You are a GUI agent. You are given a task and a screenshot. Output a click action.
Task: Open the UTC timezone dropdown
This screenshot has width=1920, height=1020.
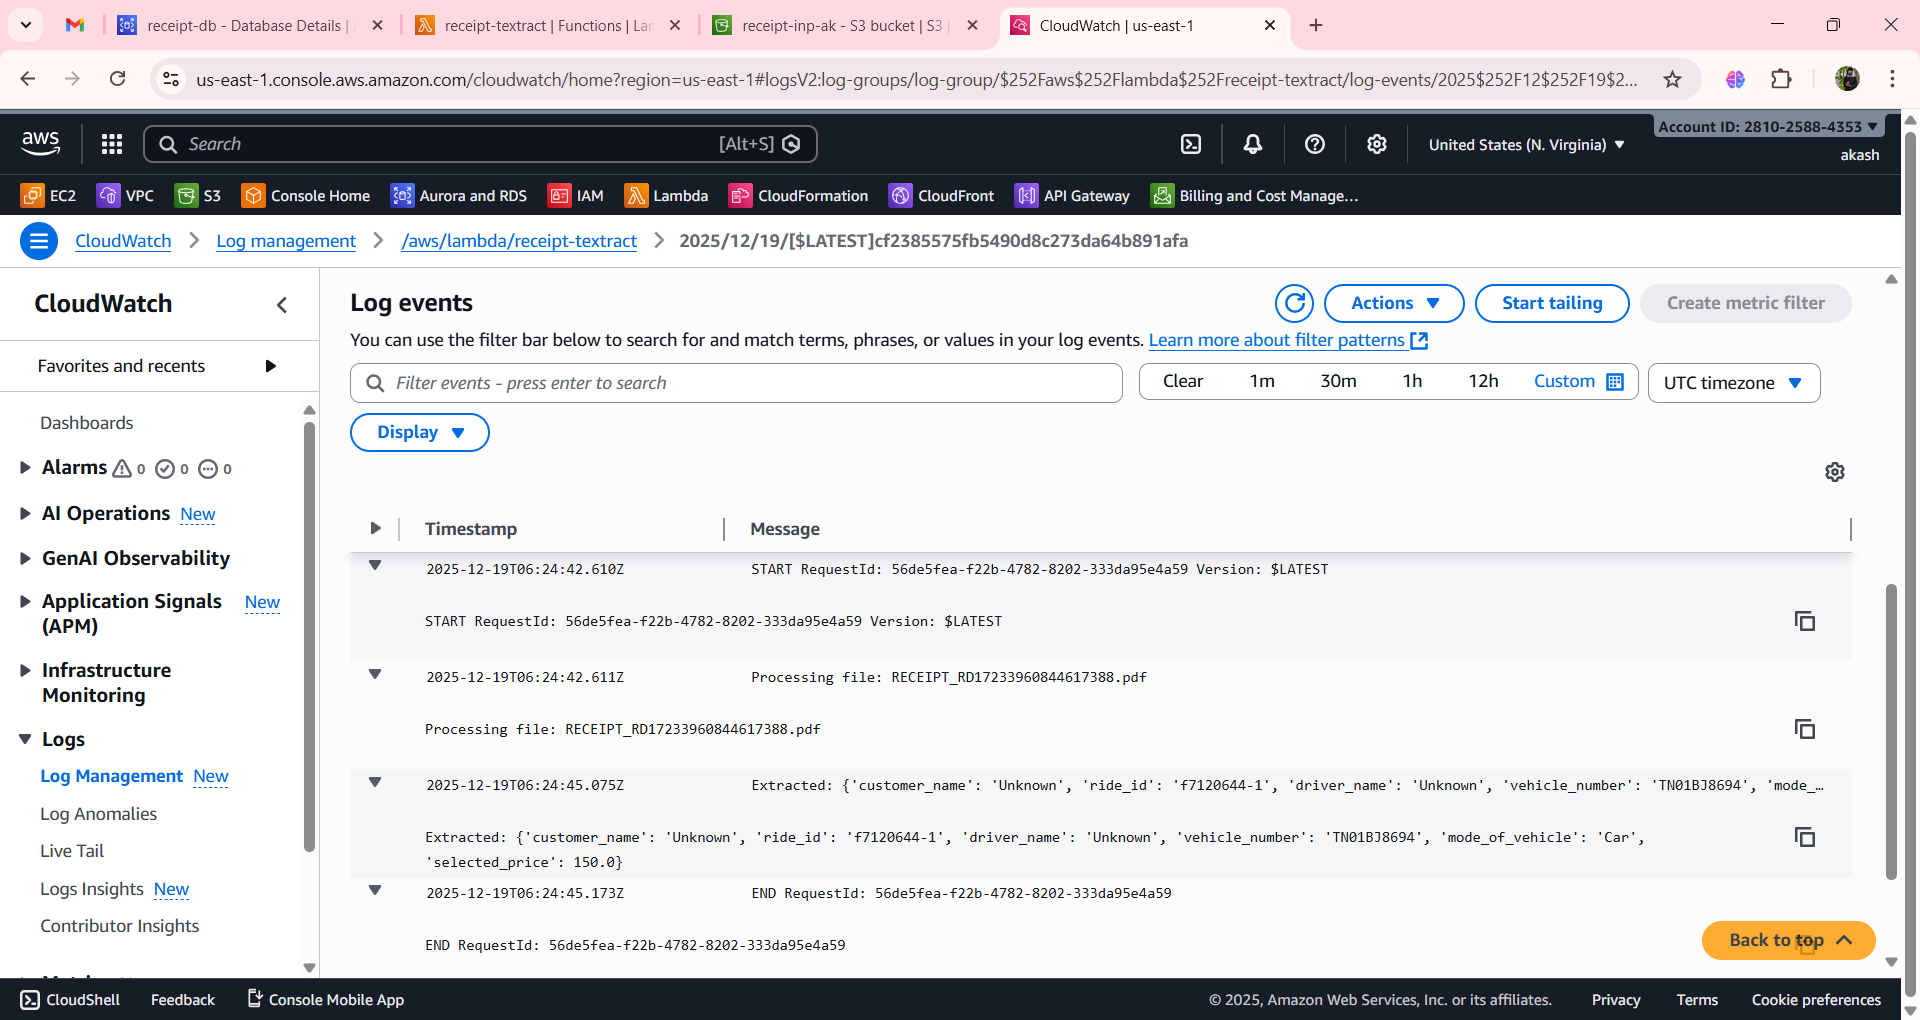[x=1733, y=382]
